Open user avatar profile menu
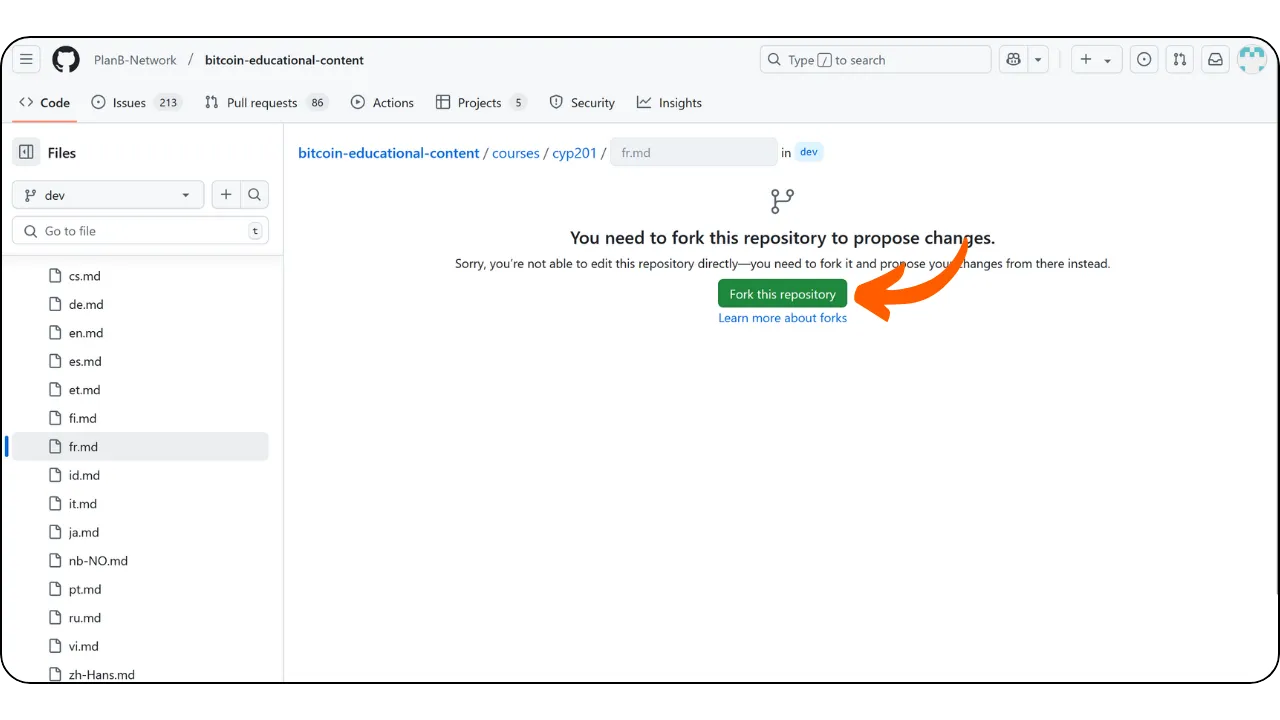 point(1251,60)
